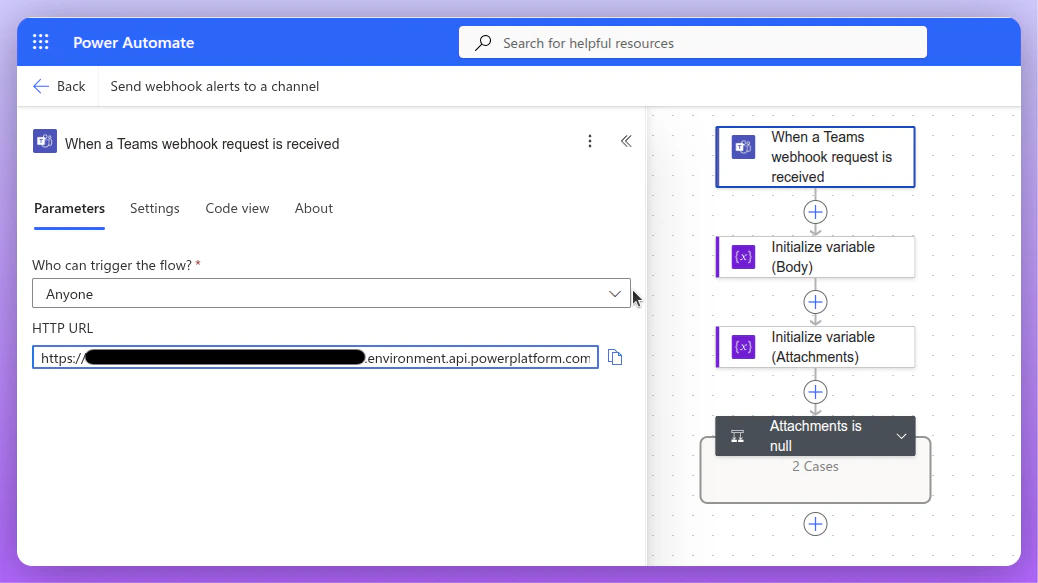Image resolution: width=1038 pixels, height=583 pixels.
Task: Select the Parameters tab
Action: (70, 208)
